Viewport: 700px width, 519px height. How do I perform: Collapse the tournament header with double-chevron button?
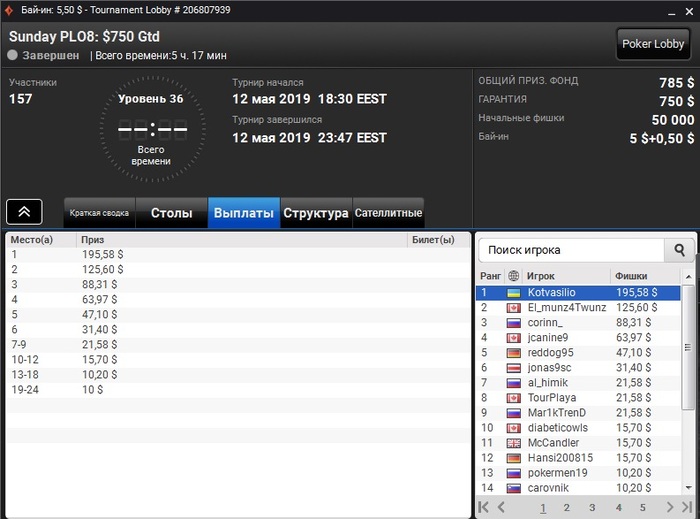pos(24,212)
